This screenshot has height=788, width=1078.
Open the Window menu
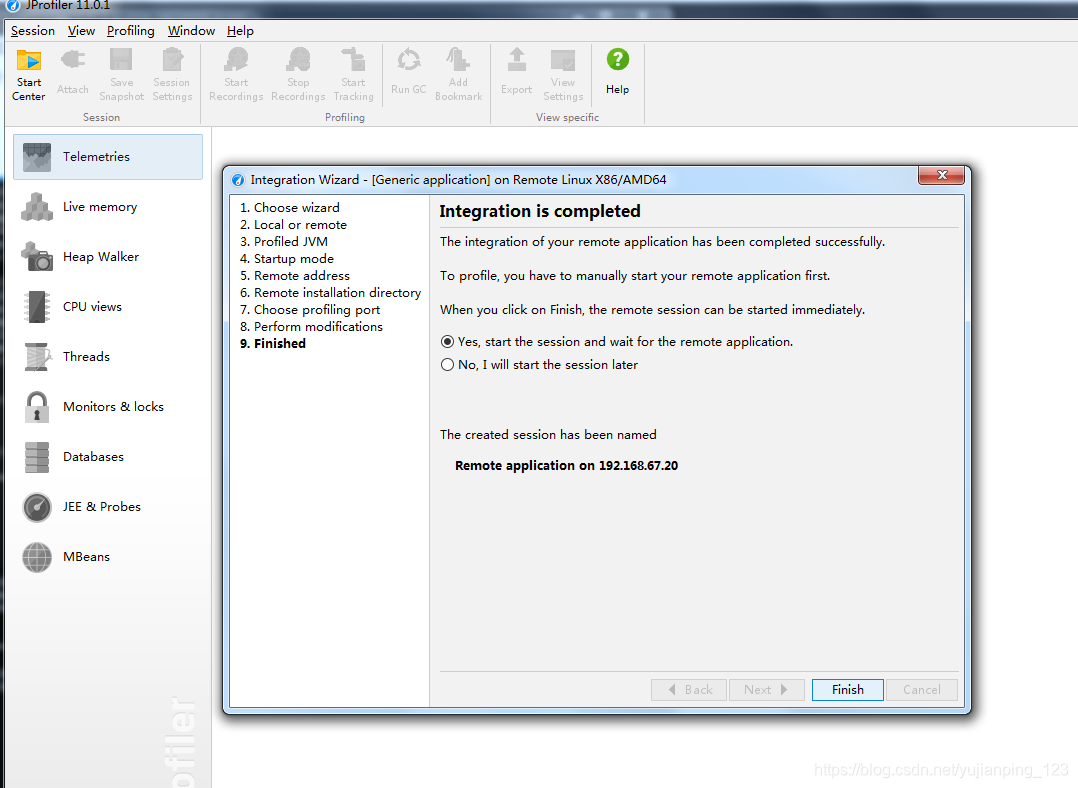pos(191,31)
